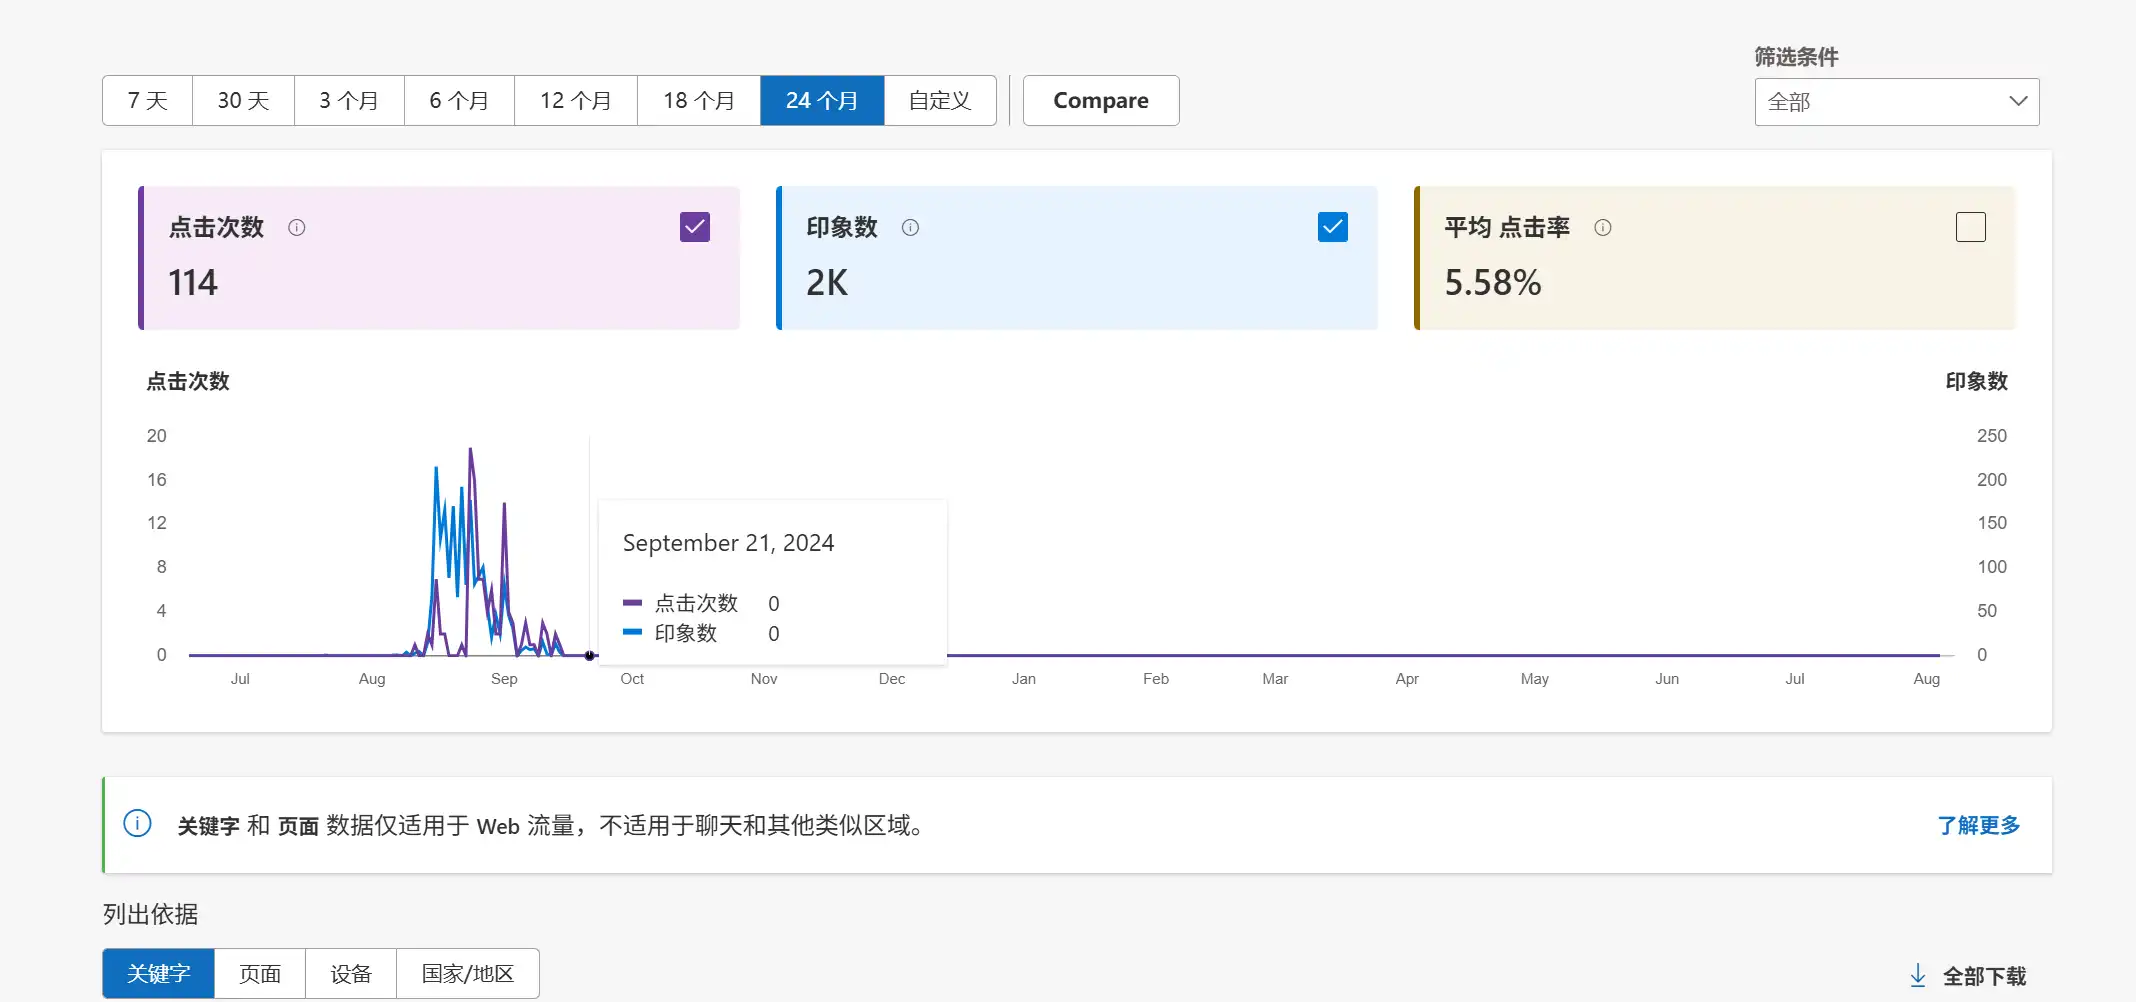Switch to the 12 个月 time range
Viewport: 2136px width, 1002px height.
point(575,101)
